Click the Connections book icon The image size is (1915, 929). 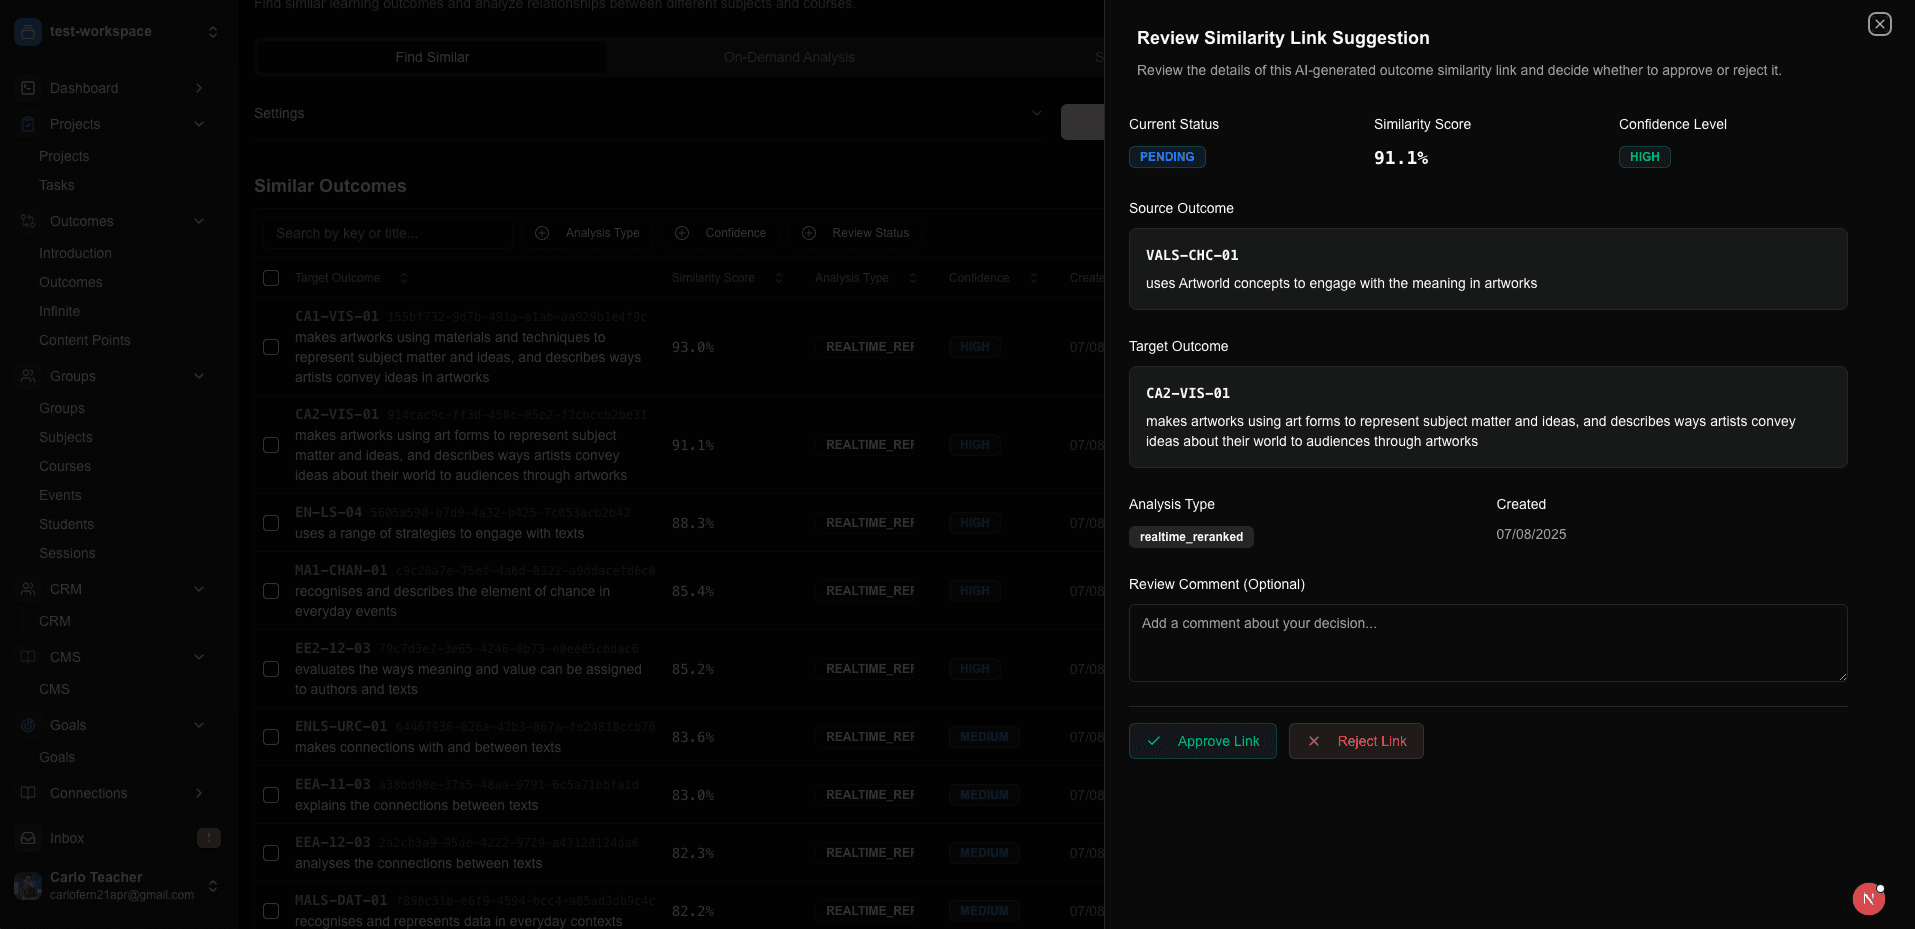[28, 793]
